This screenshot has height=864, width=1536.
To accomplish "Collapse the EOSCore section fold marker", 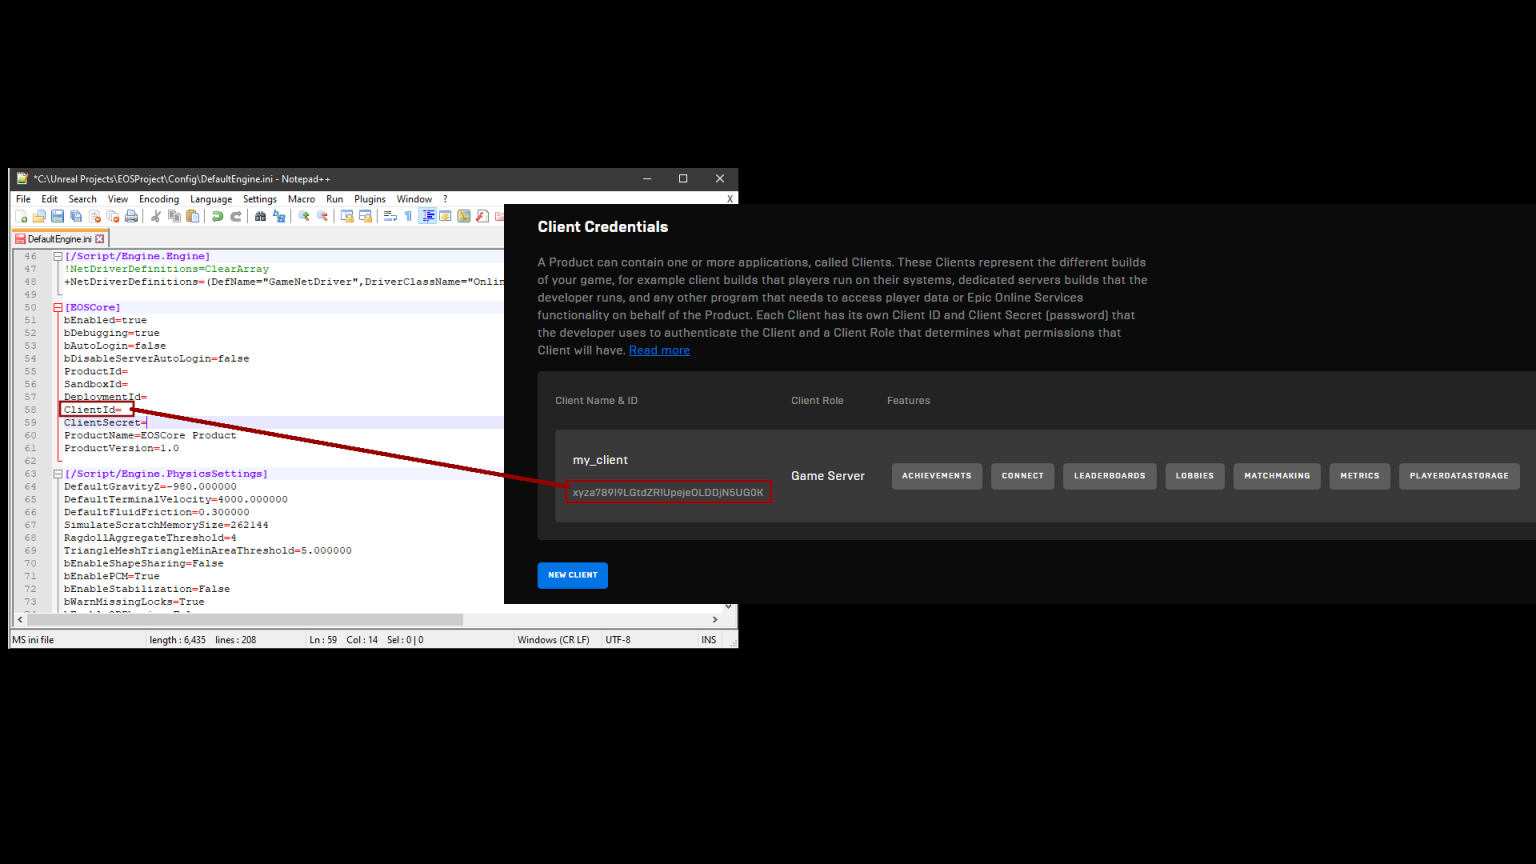I will [58, 306].
